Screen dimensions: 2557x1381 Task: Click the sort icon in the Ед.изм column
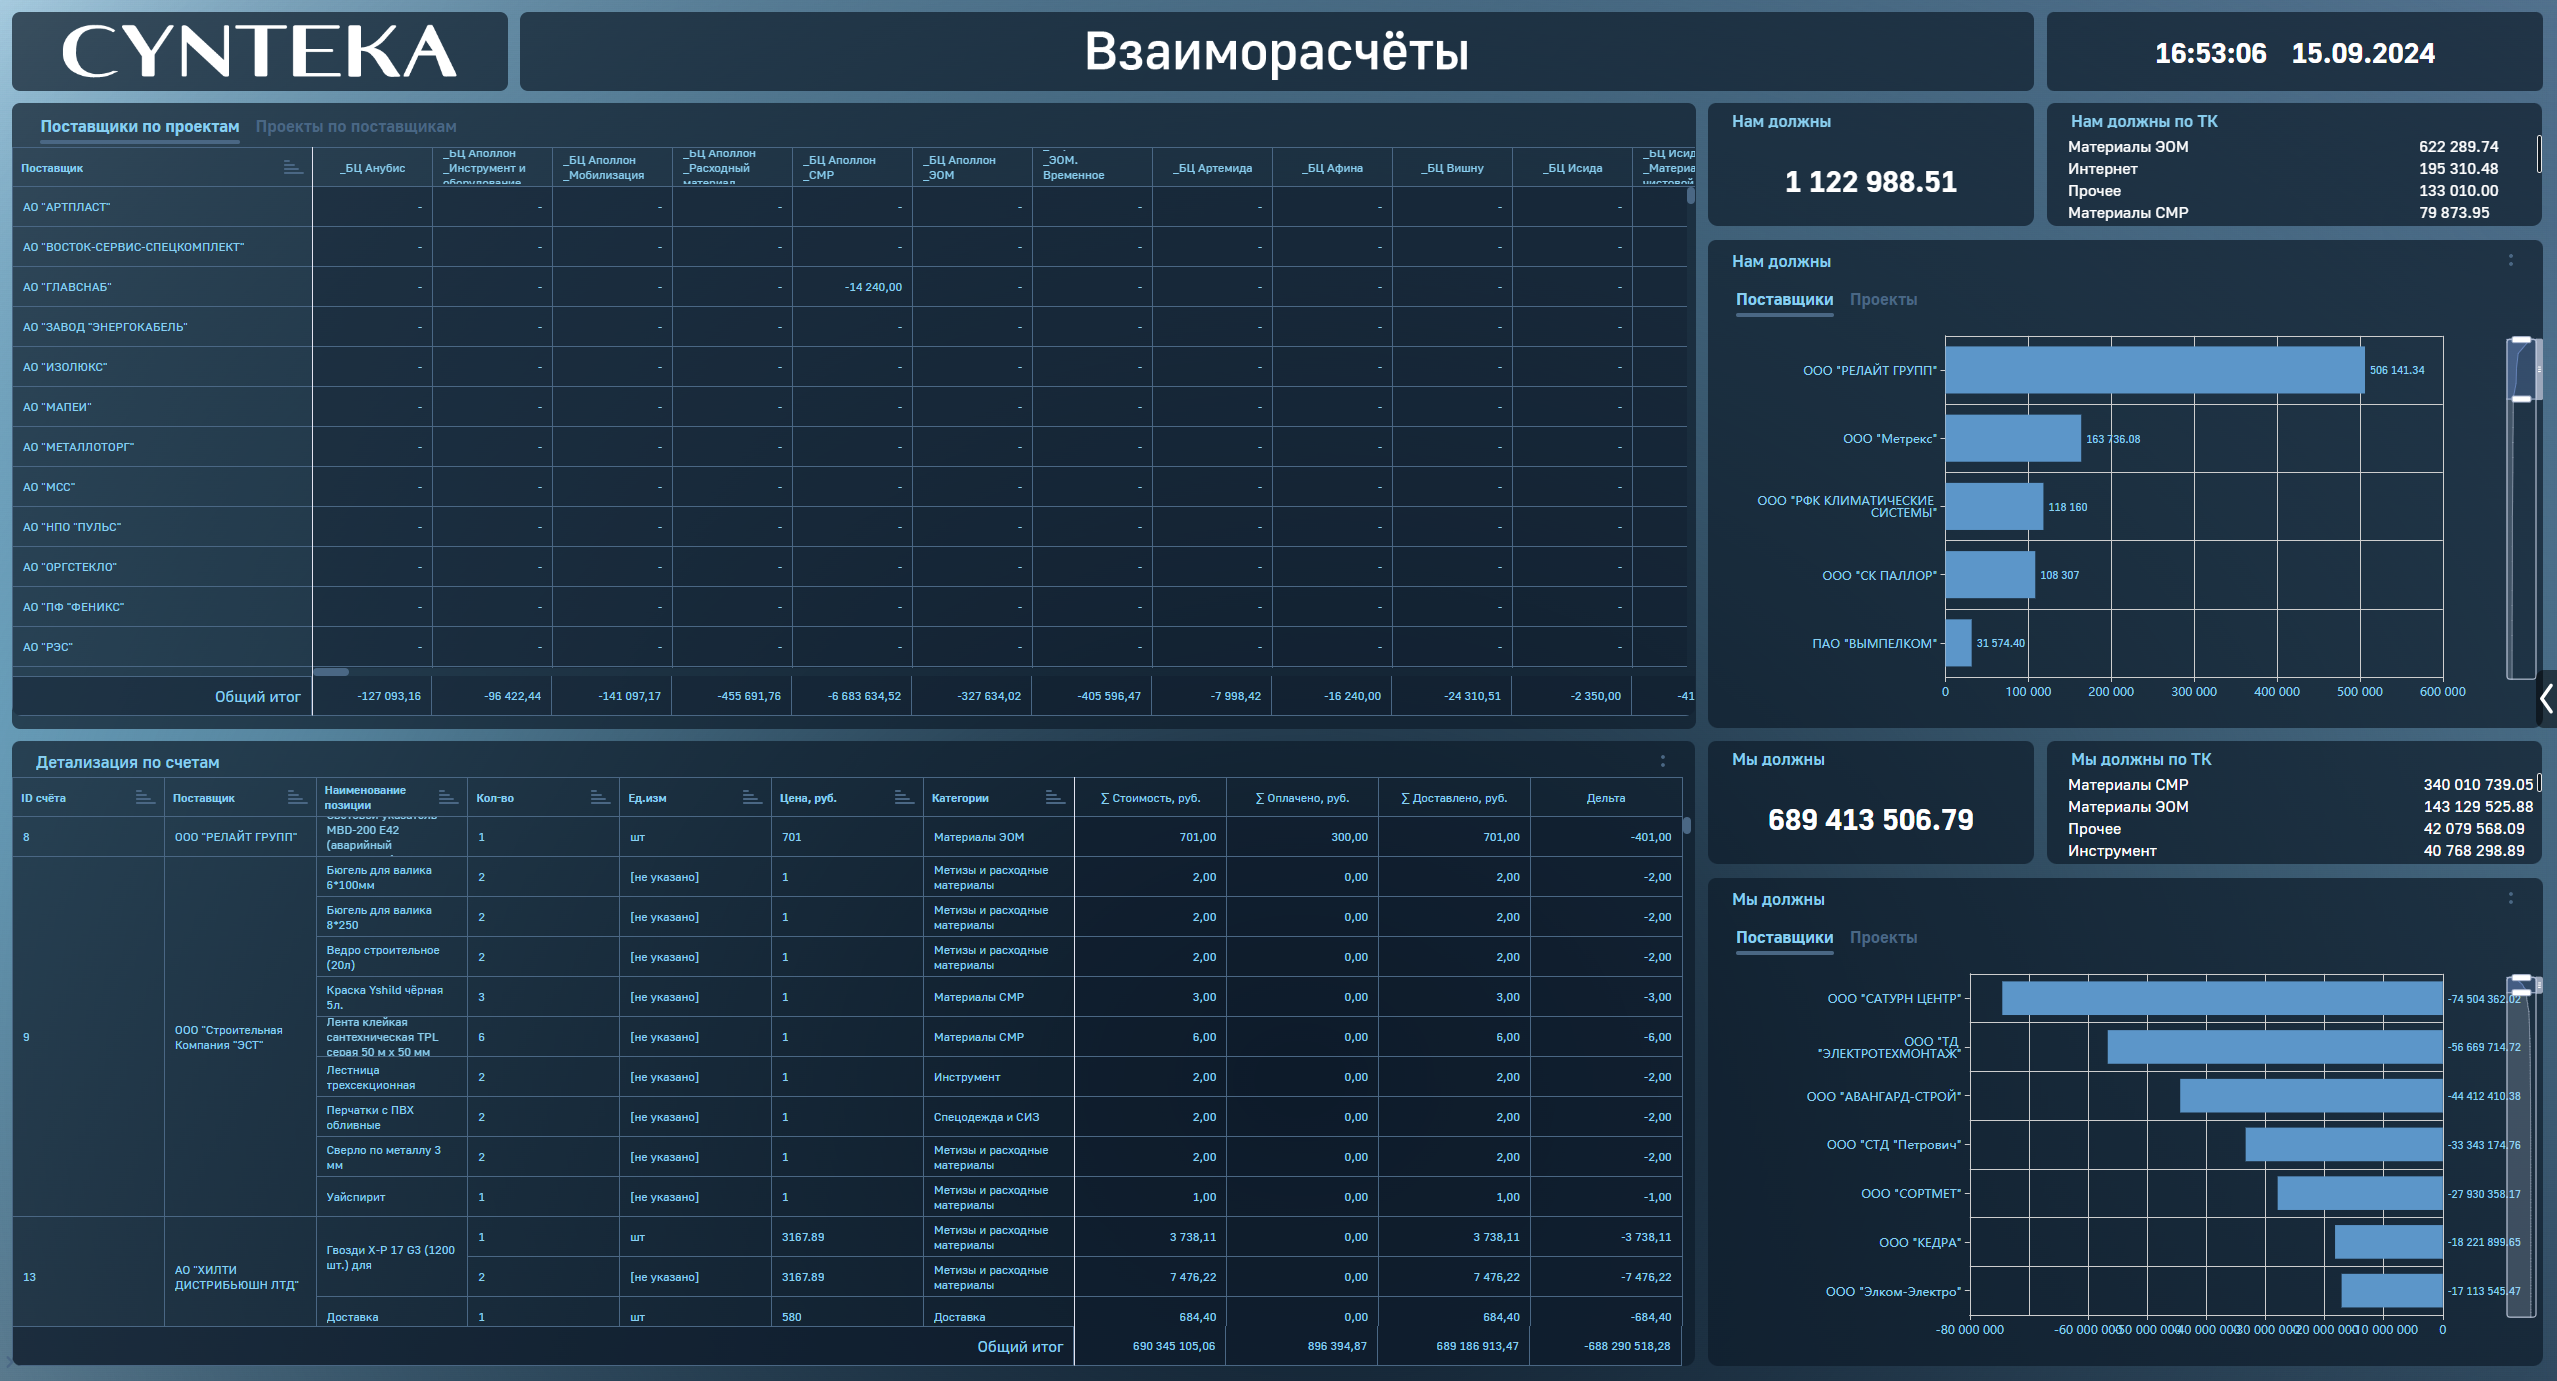click(752, 797)
